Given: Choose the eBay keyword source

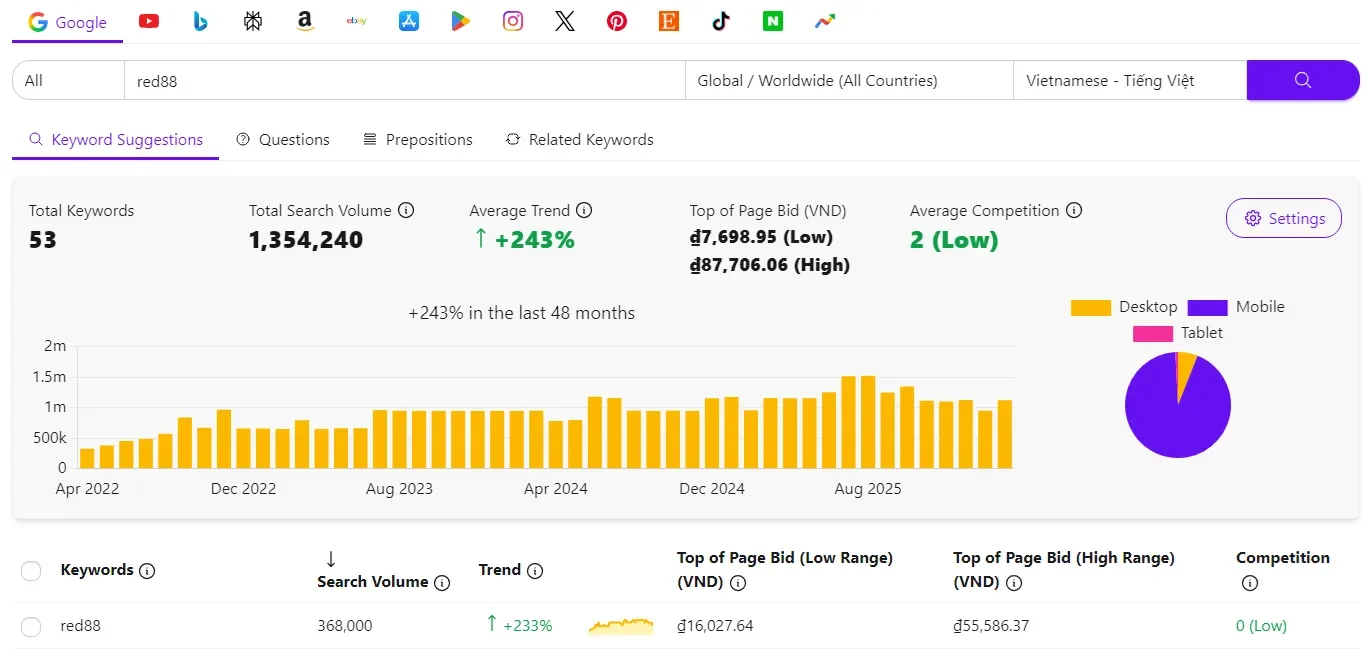Looking at the screenshot, I should click(357, 21).
